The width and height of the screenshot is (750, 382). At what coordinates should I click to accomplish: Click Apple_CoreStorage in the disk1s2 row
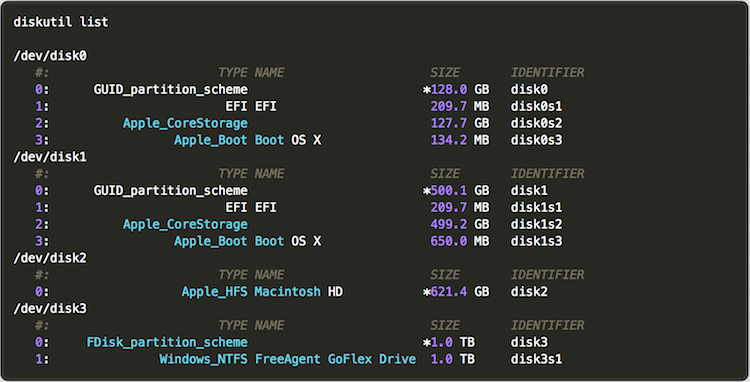[x=185, y=224]
